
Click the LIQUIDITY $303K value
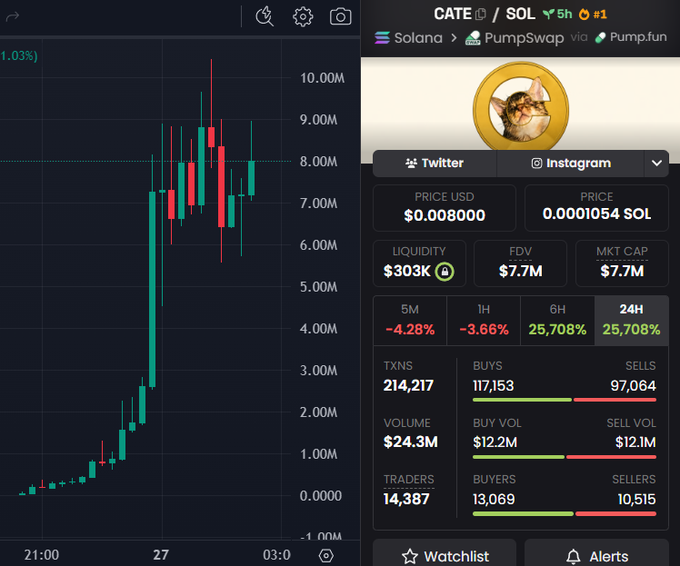pyautogui.click(x=407, y=271)
